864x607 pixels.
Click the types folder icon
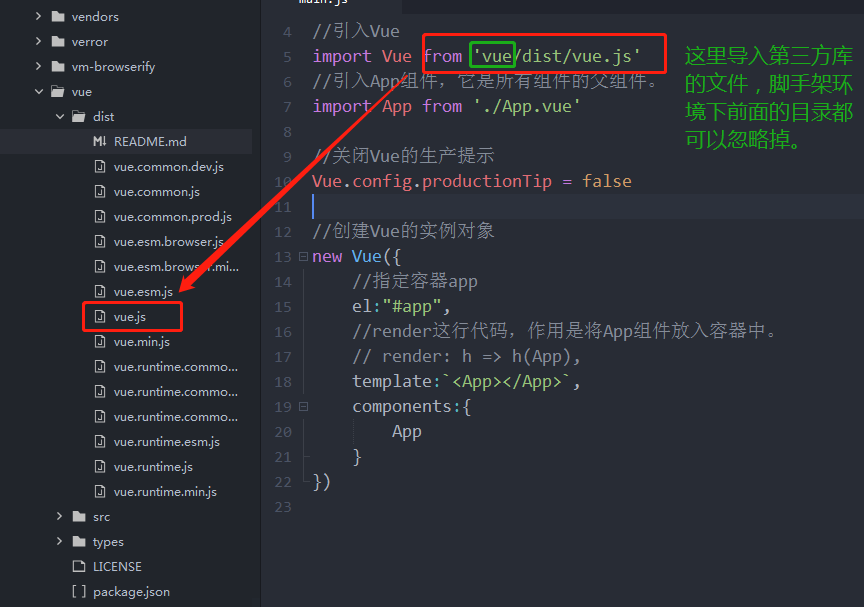[79, 541]
